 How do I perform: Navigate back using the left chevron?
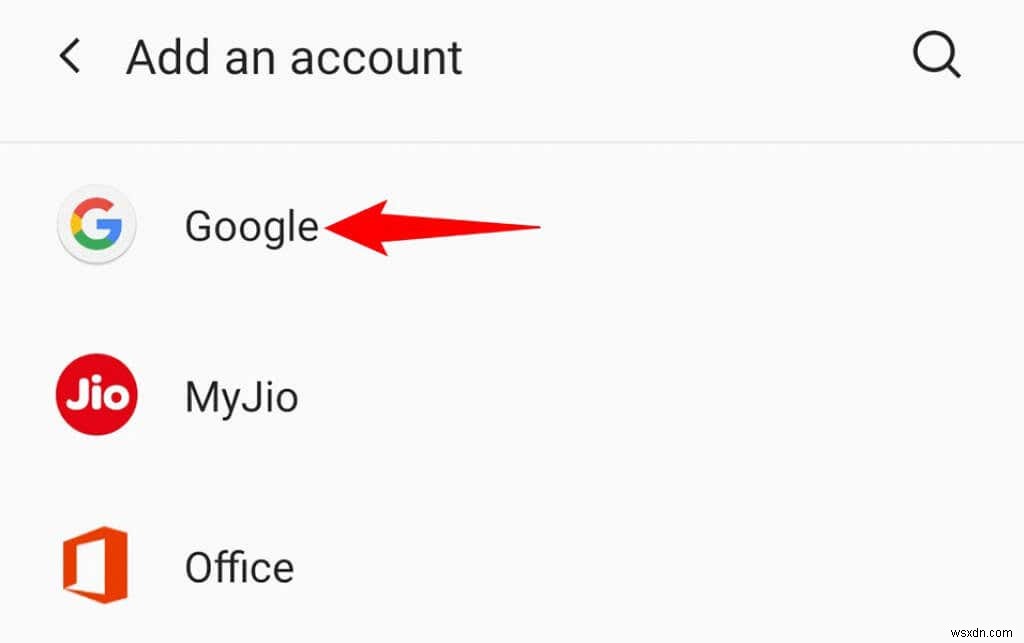pos(69,56)
